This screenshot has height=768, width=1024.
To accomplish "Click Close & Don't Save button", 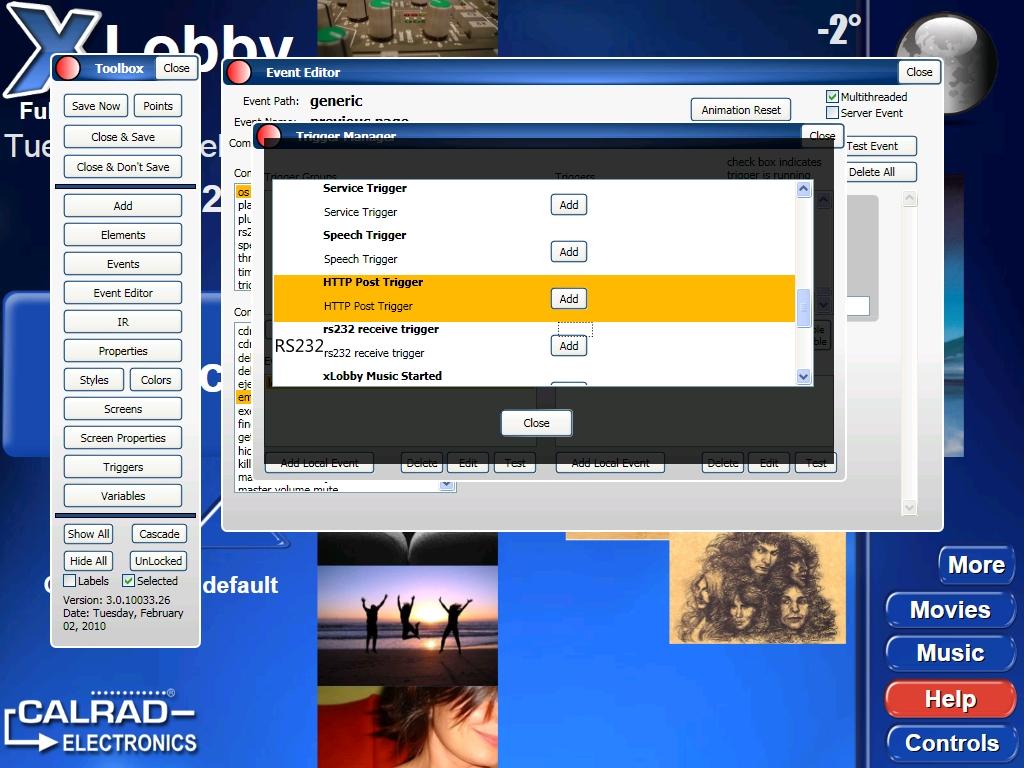I will 123,167.
